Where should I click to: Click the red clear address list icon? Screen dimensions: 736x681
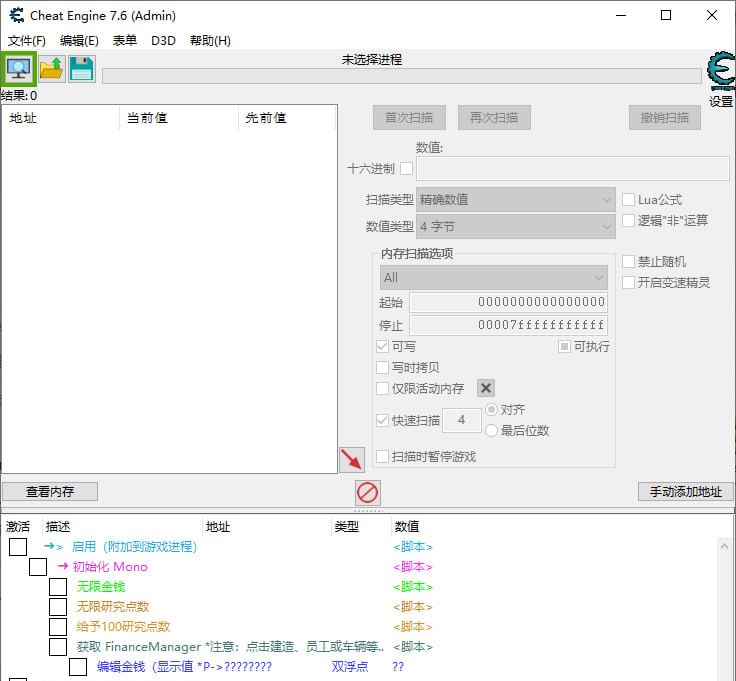(x=368, y=493)
